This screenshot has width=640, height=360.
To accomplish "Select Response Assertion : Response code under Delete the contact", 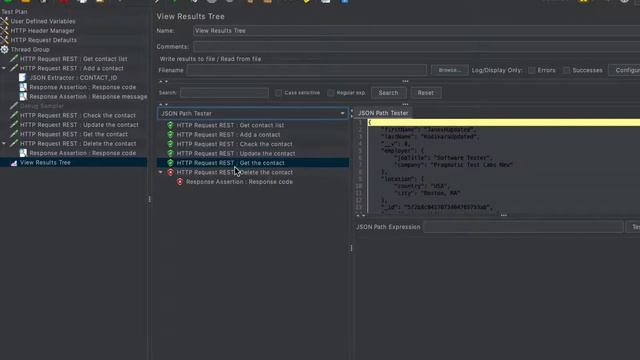I will (82, 153).
